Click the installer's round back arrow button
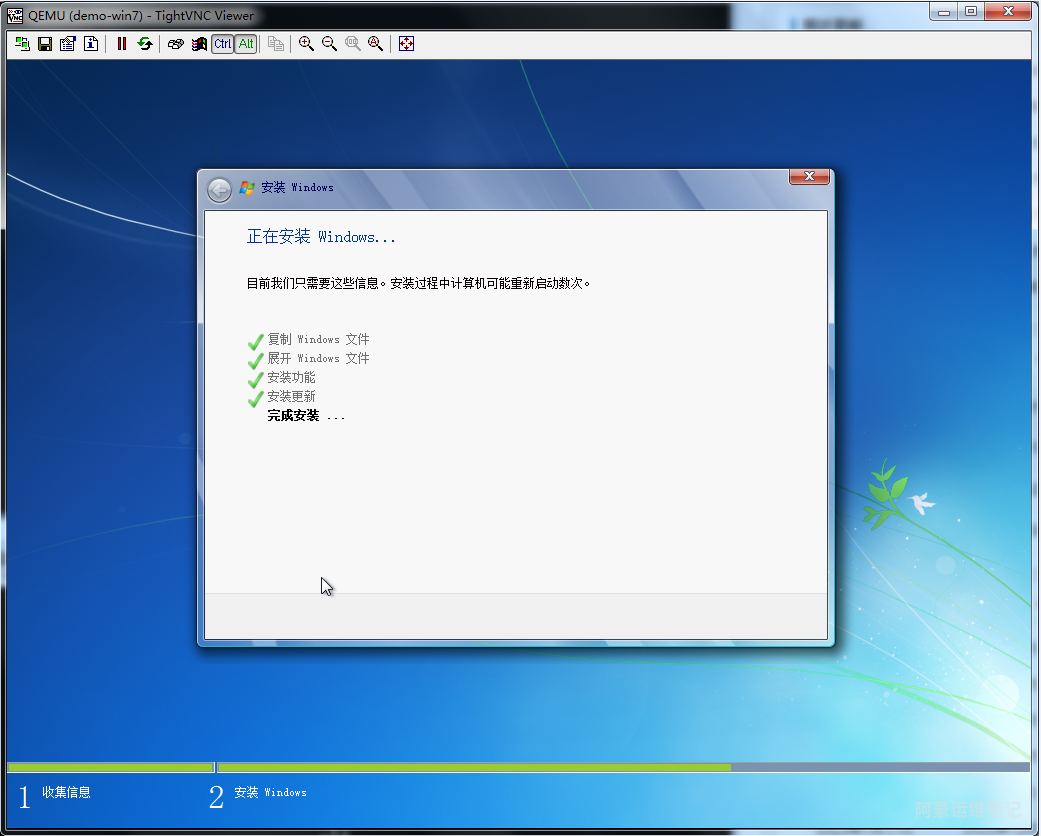The height and width of the screenshot is (836, 1041). tap(219, 189)
